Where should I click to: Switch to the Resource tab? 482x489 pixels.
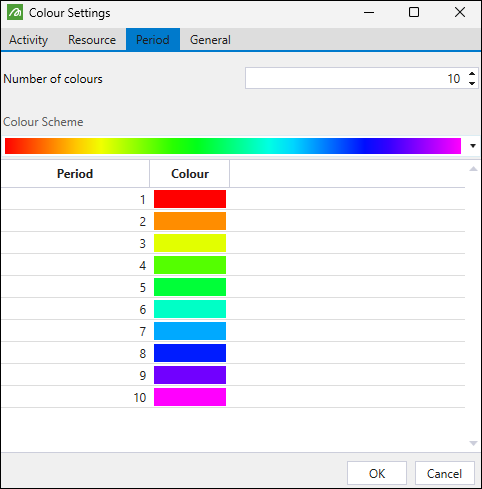click(x=92, y=40)
